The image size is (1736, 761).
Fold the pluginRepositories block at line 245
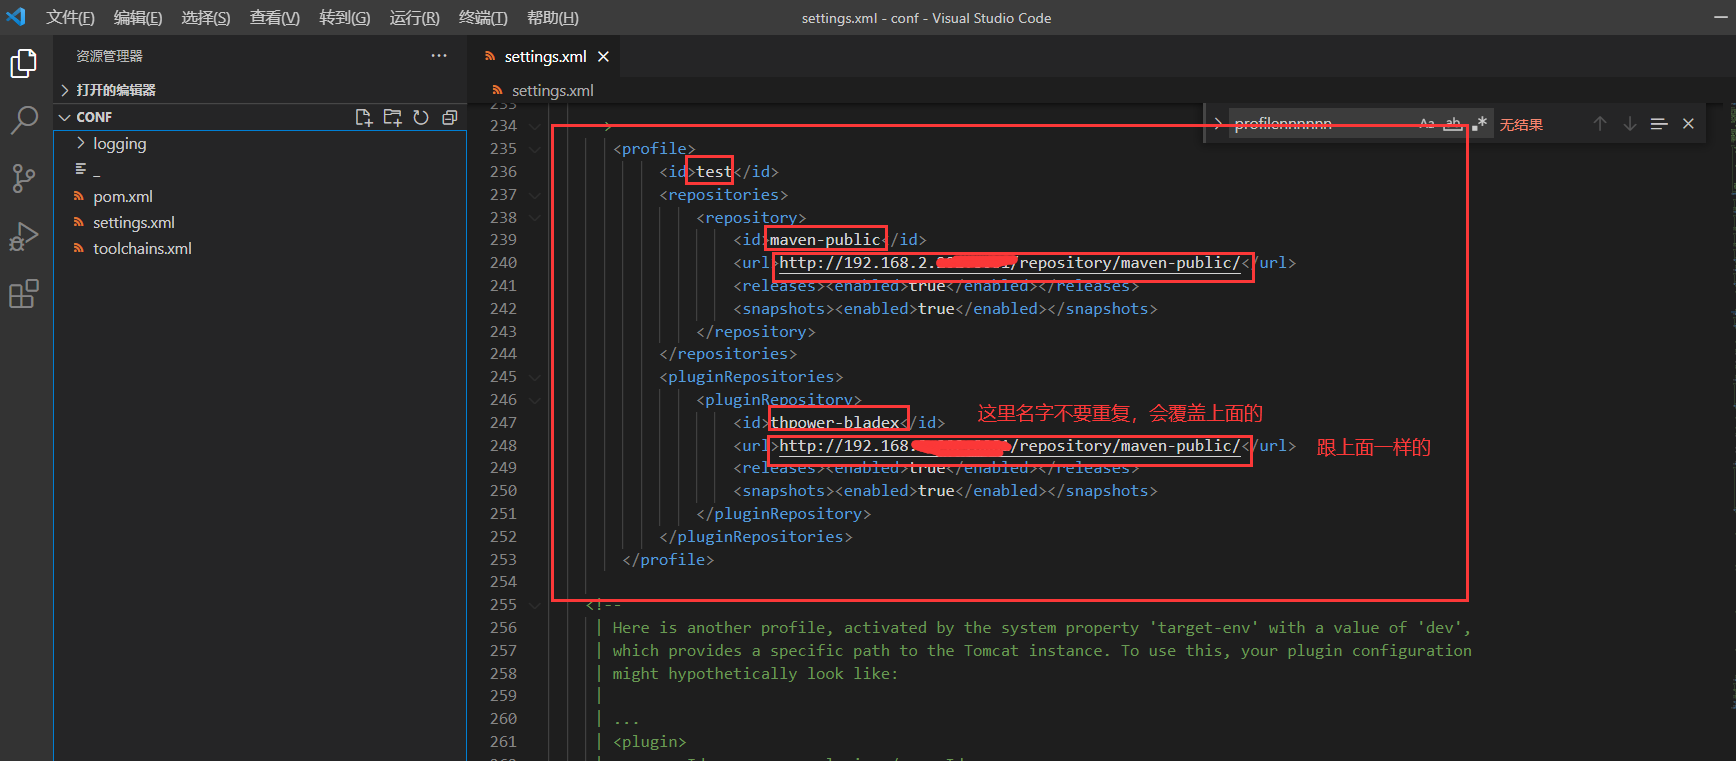(535, 377)
